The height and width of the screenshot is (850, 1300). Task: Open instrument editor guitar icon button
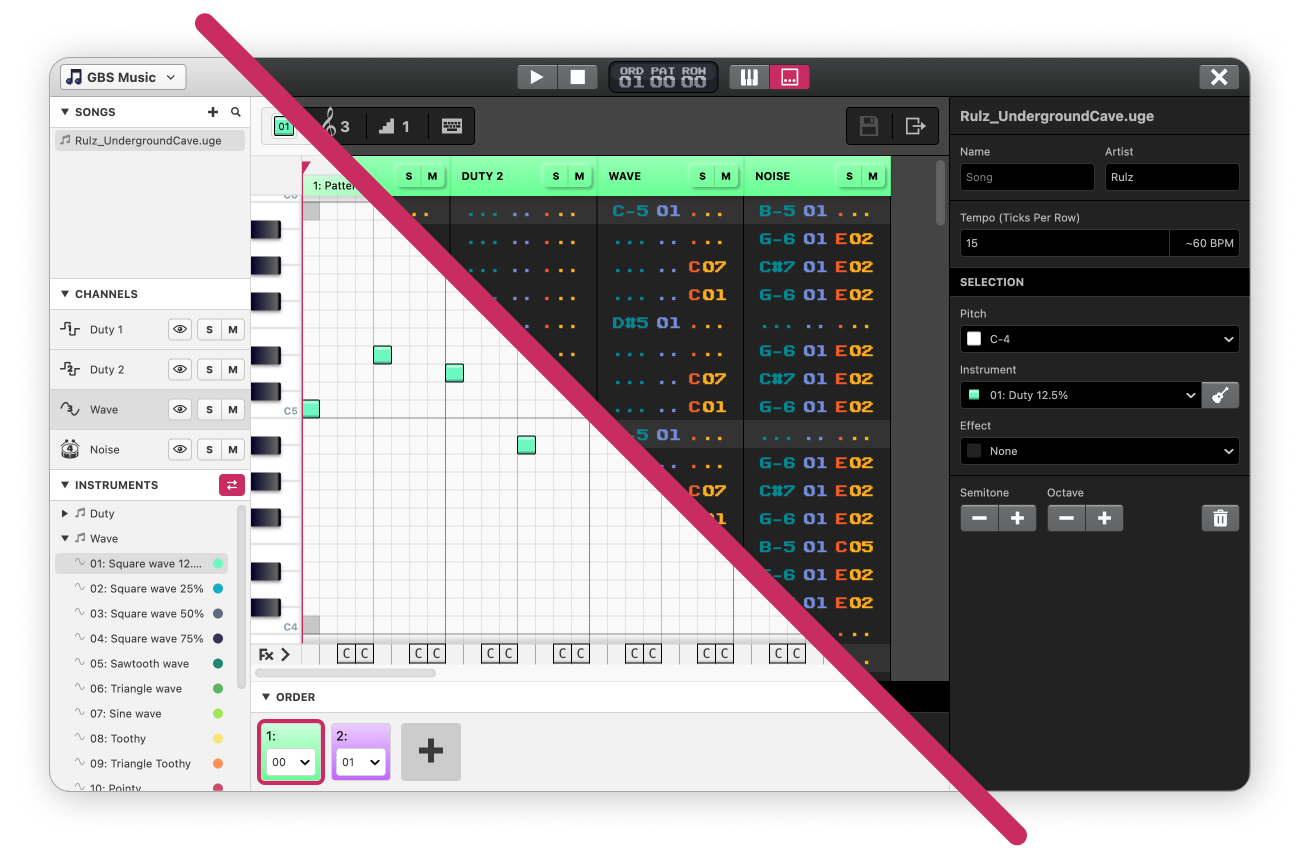1220,395
